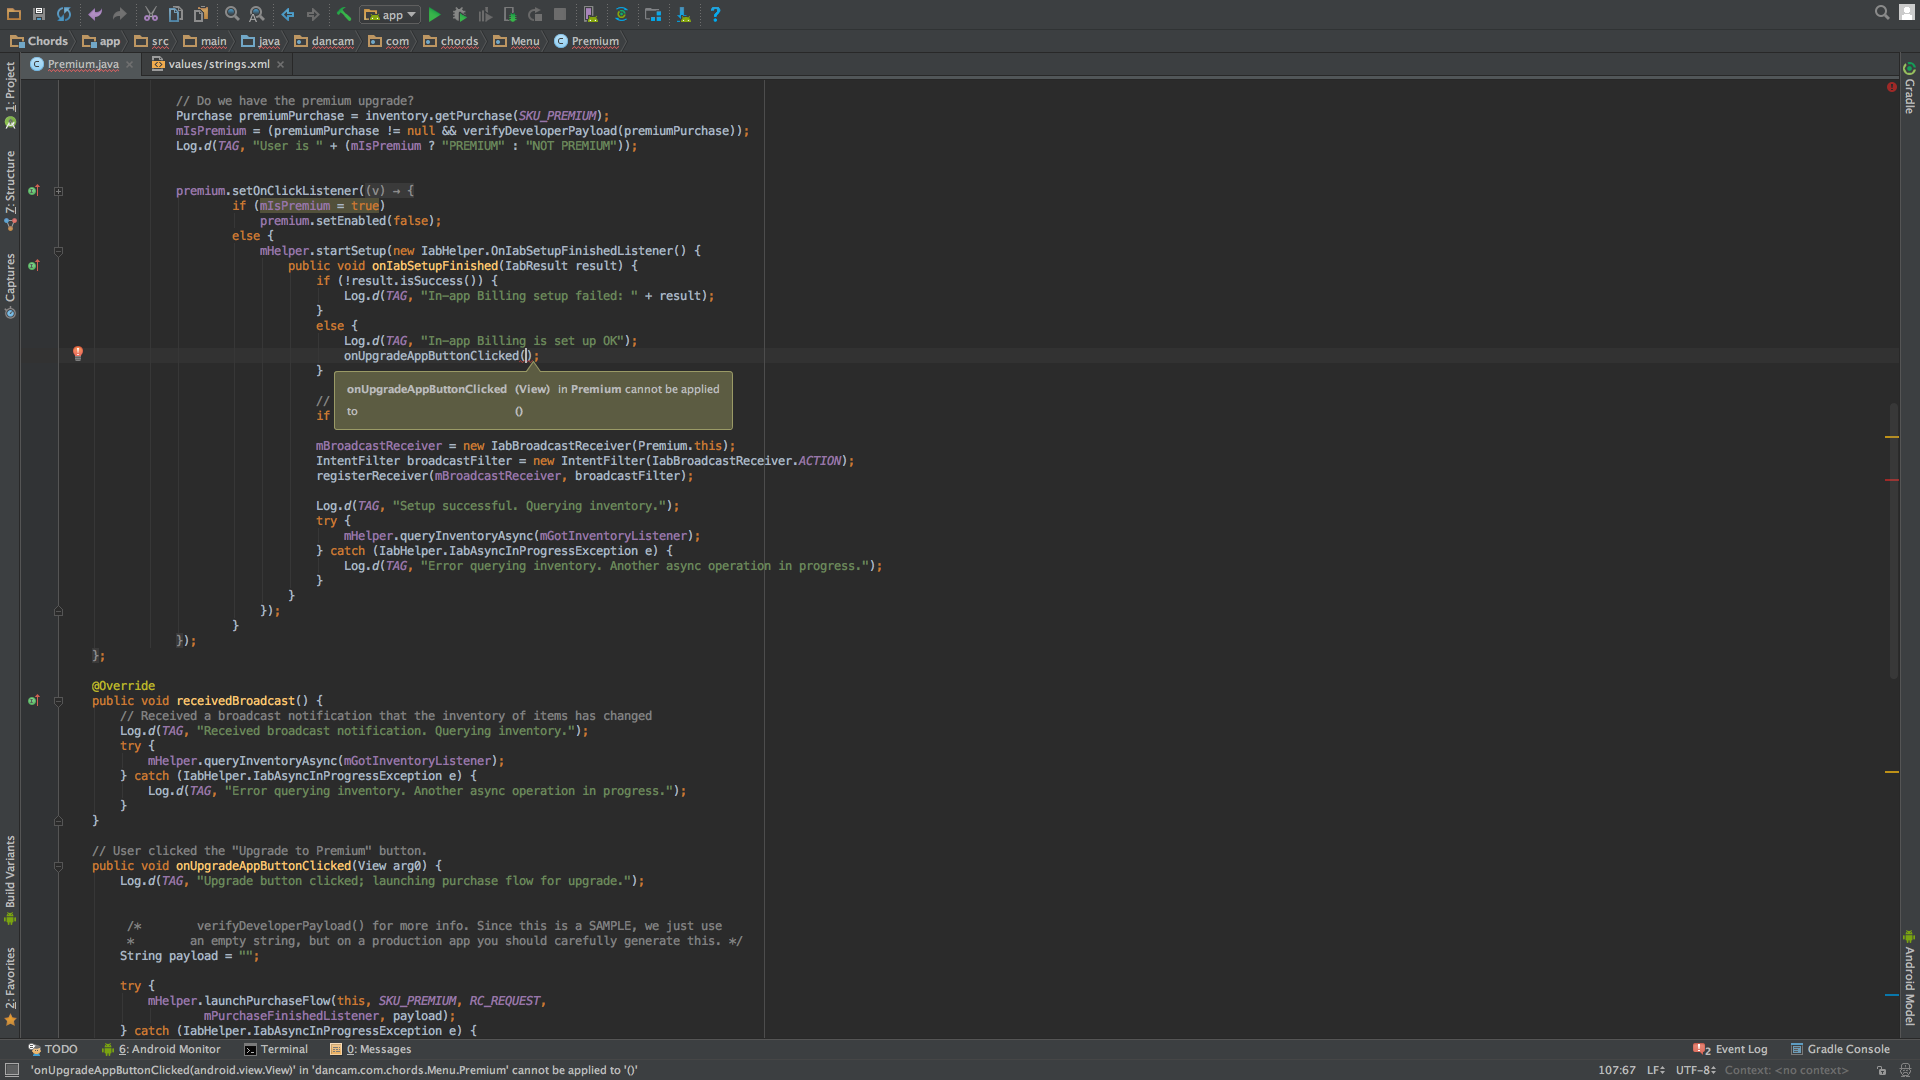Open the Project Structure icon
The image size is (1920, 1080).
[x=653, y=14]
